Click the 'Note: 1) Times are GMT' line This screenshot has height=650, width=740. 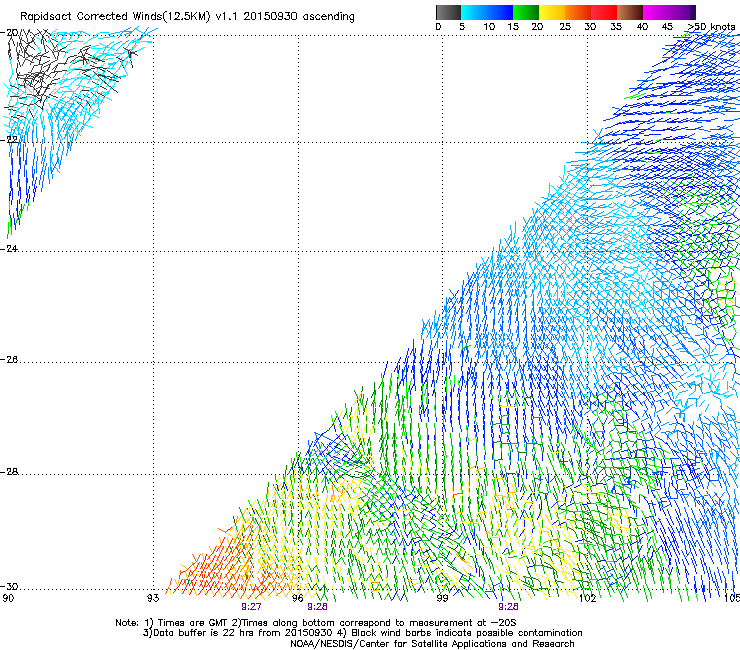[x=316, y=623]
